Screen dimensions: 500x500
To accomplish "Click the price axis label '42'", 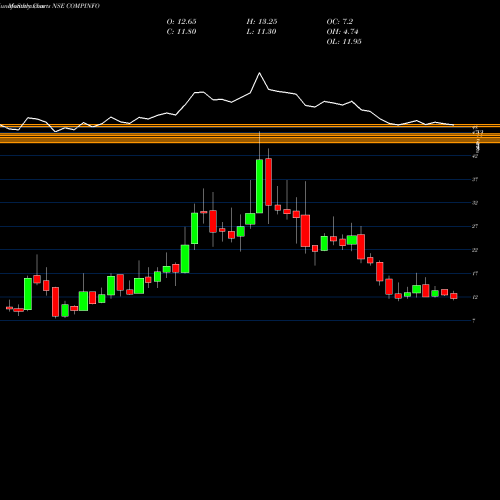I will 475,156.
